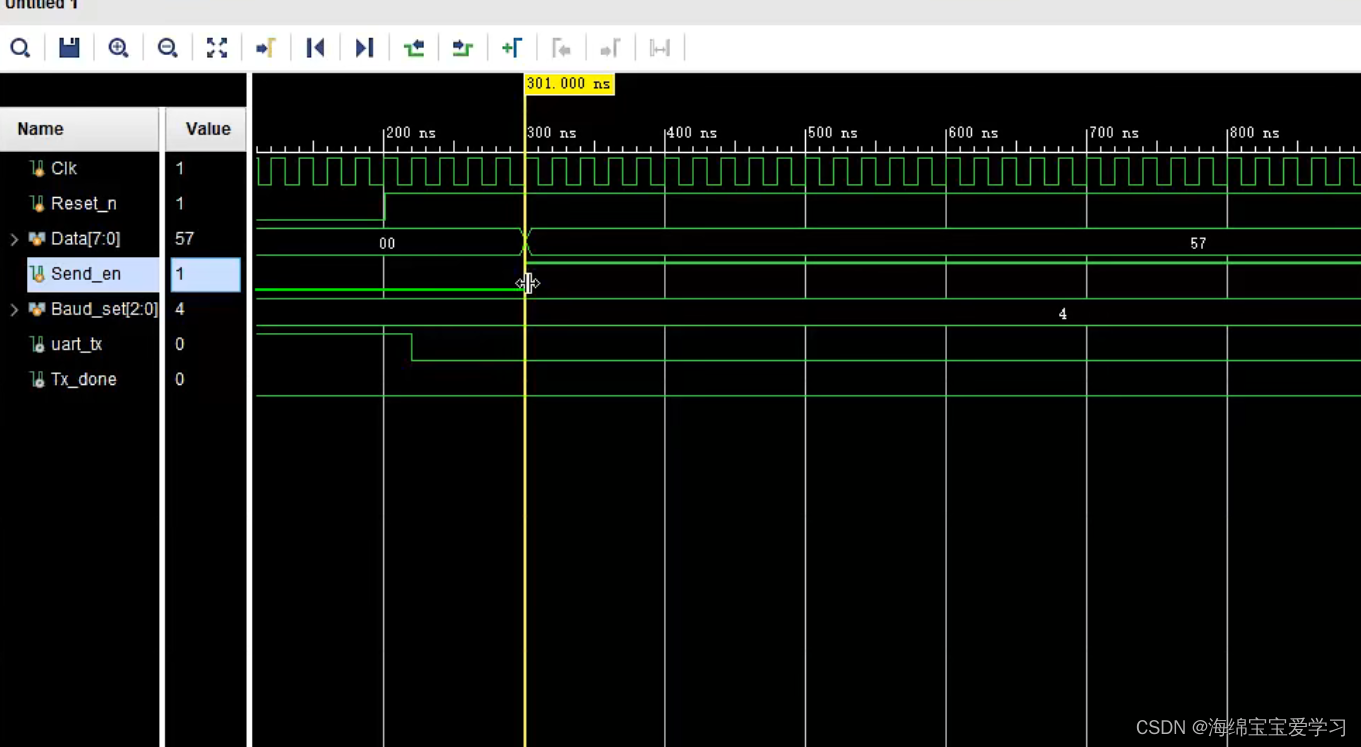Image resolution: width=1361 pixels, height=747 pixels.
Task: Open the waveform search tool
Action: pos(20,48)
